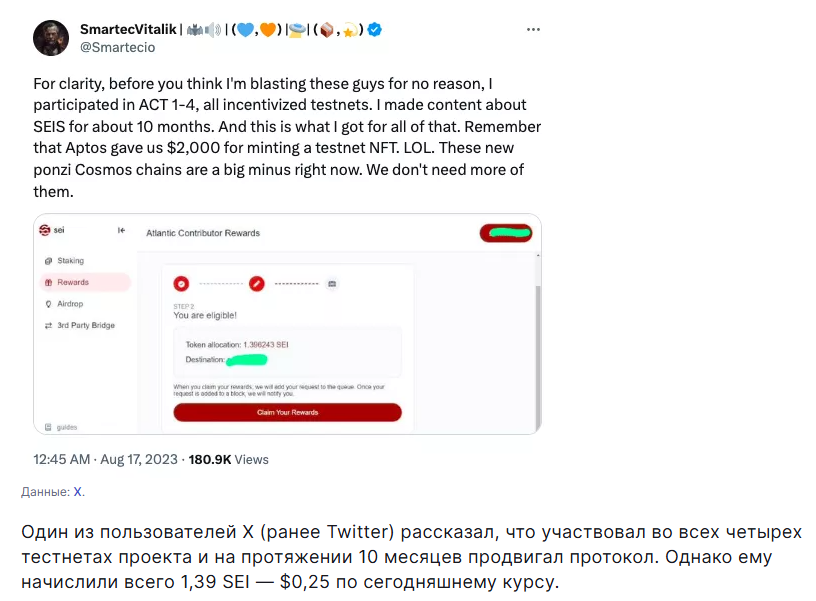
Task: Click the blue verified badge
Action: coord(374,30)
